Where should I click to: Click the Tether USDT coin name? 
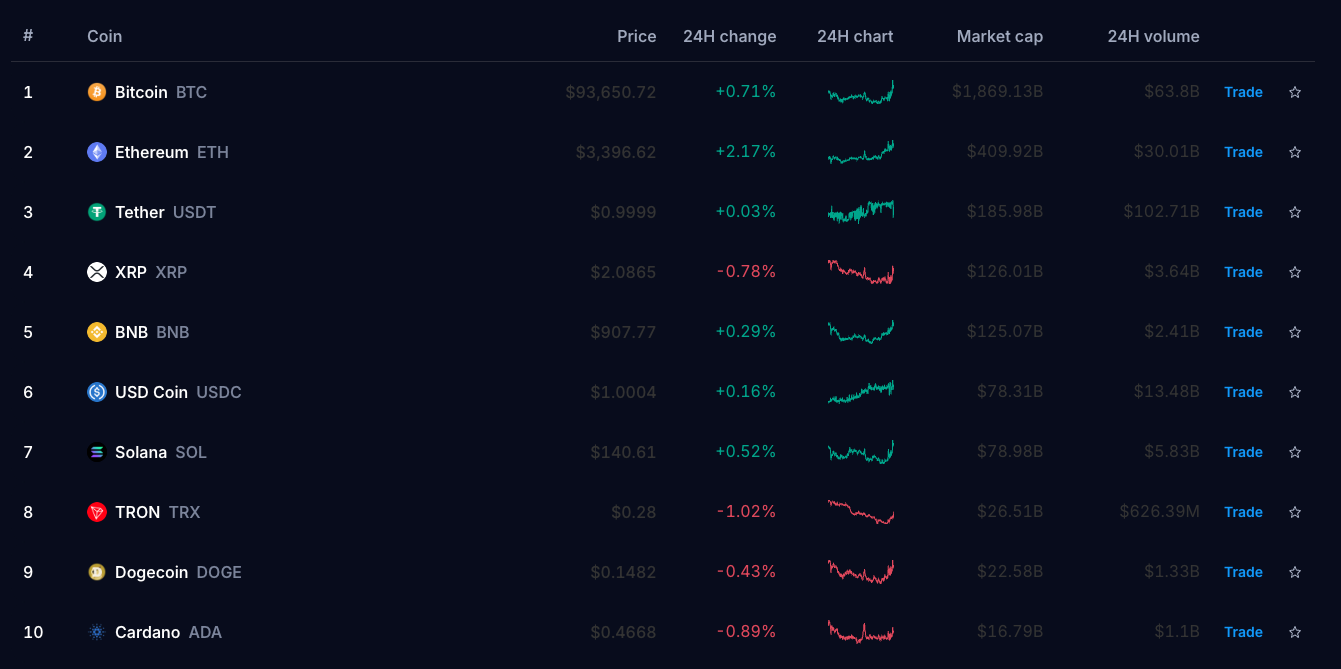point(165,212)
